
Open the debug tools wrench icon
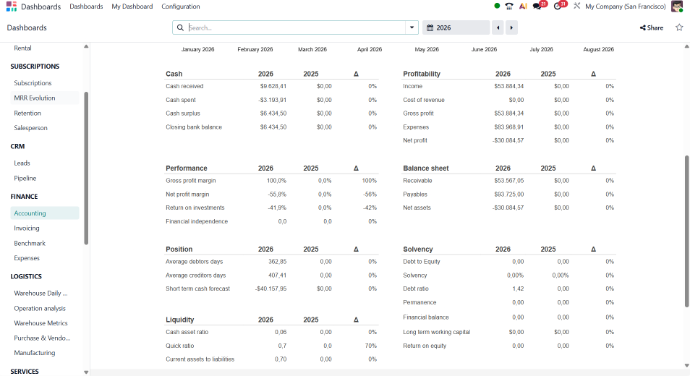576,6
